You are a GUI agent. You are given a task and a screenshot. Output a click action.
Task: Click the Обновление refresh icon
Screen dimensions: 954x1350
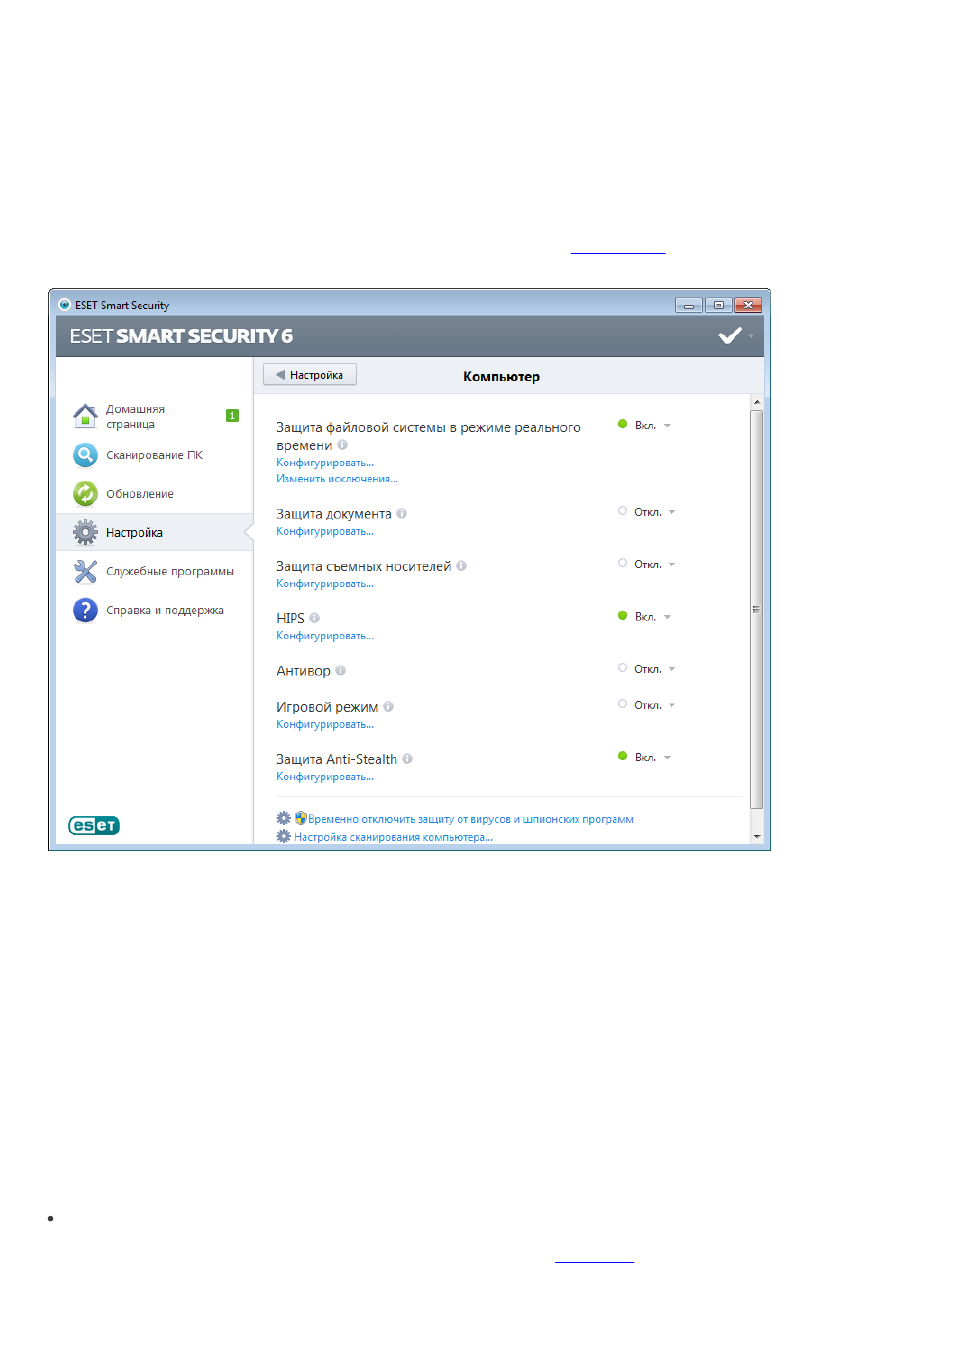click(85, 494)
